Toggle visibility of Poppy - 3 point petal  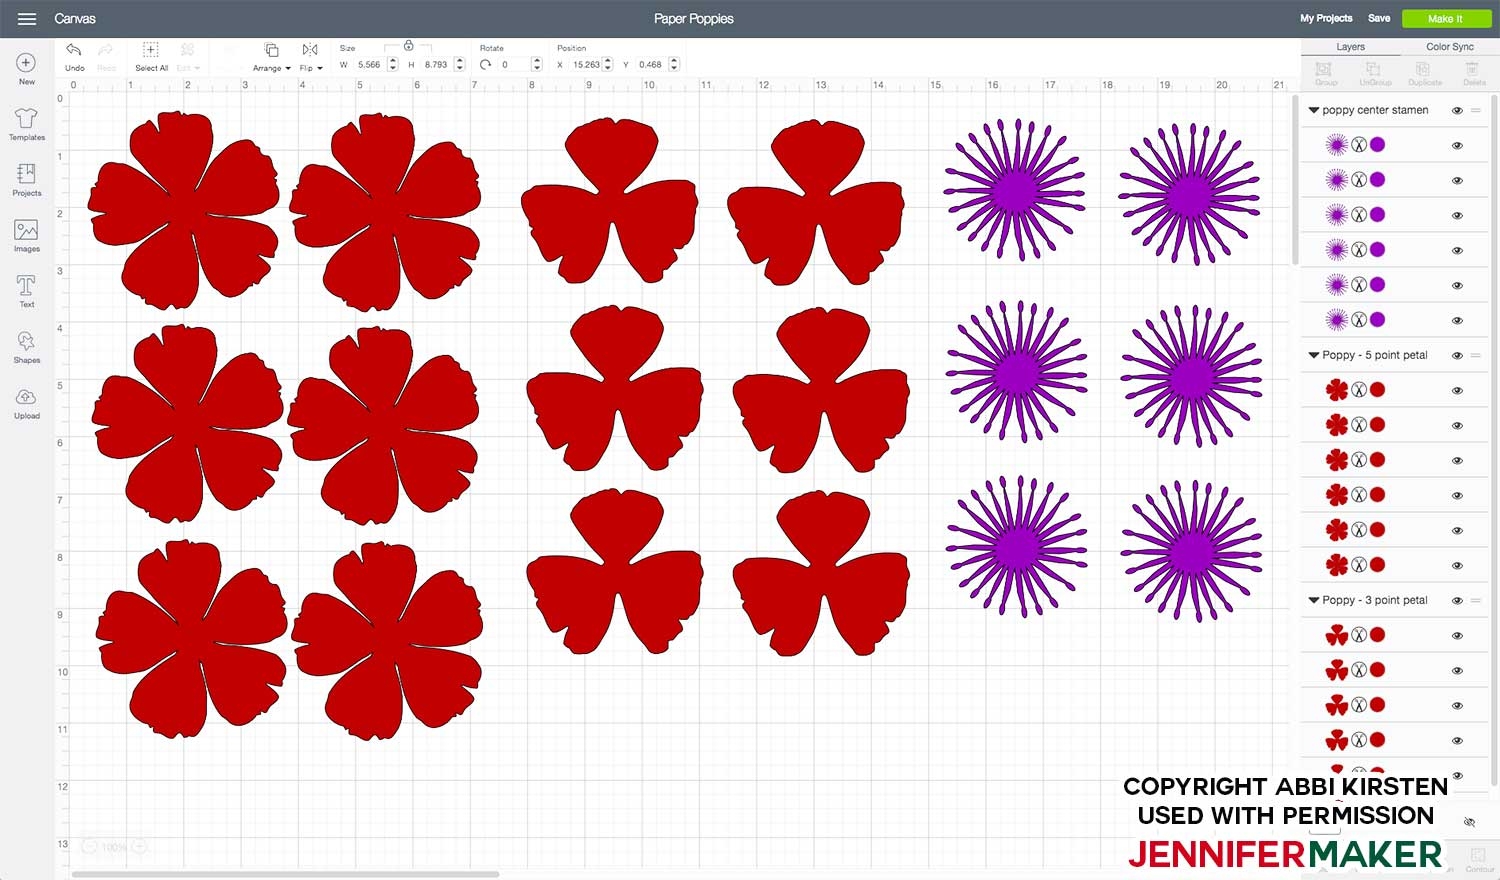coord(1457,601)
